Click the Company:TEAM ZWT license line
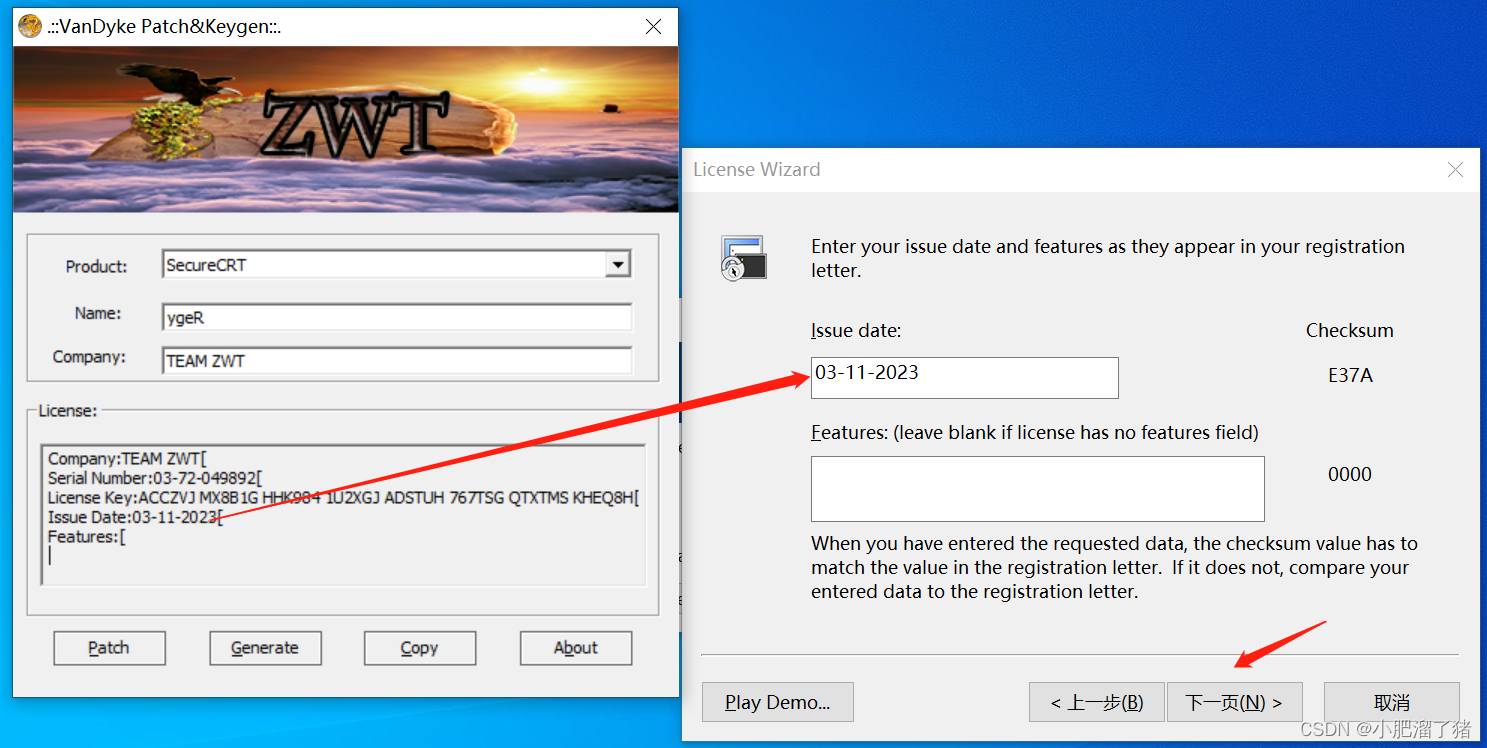The height and width of the screenshot is (748, 1487). [x=126, y=459]
